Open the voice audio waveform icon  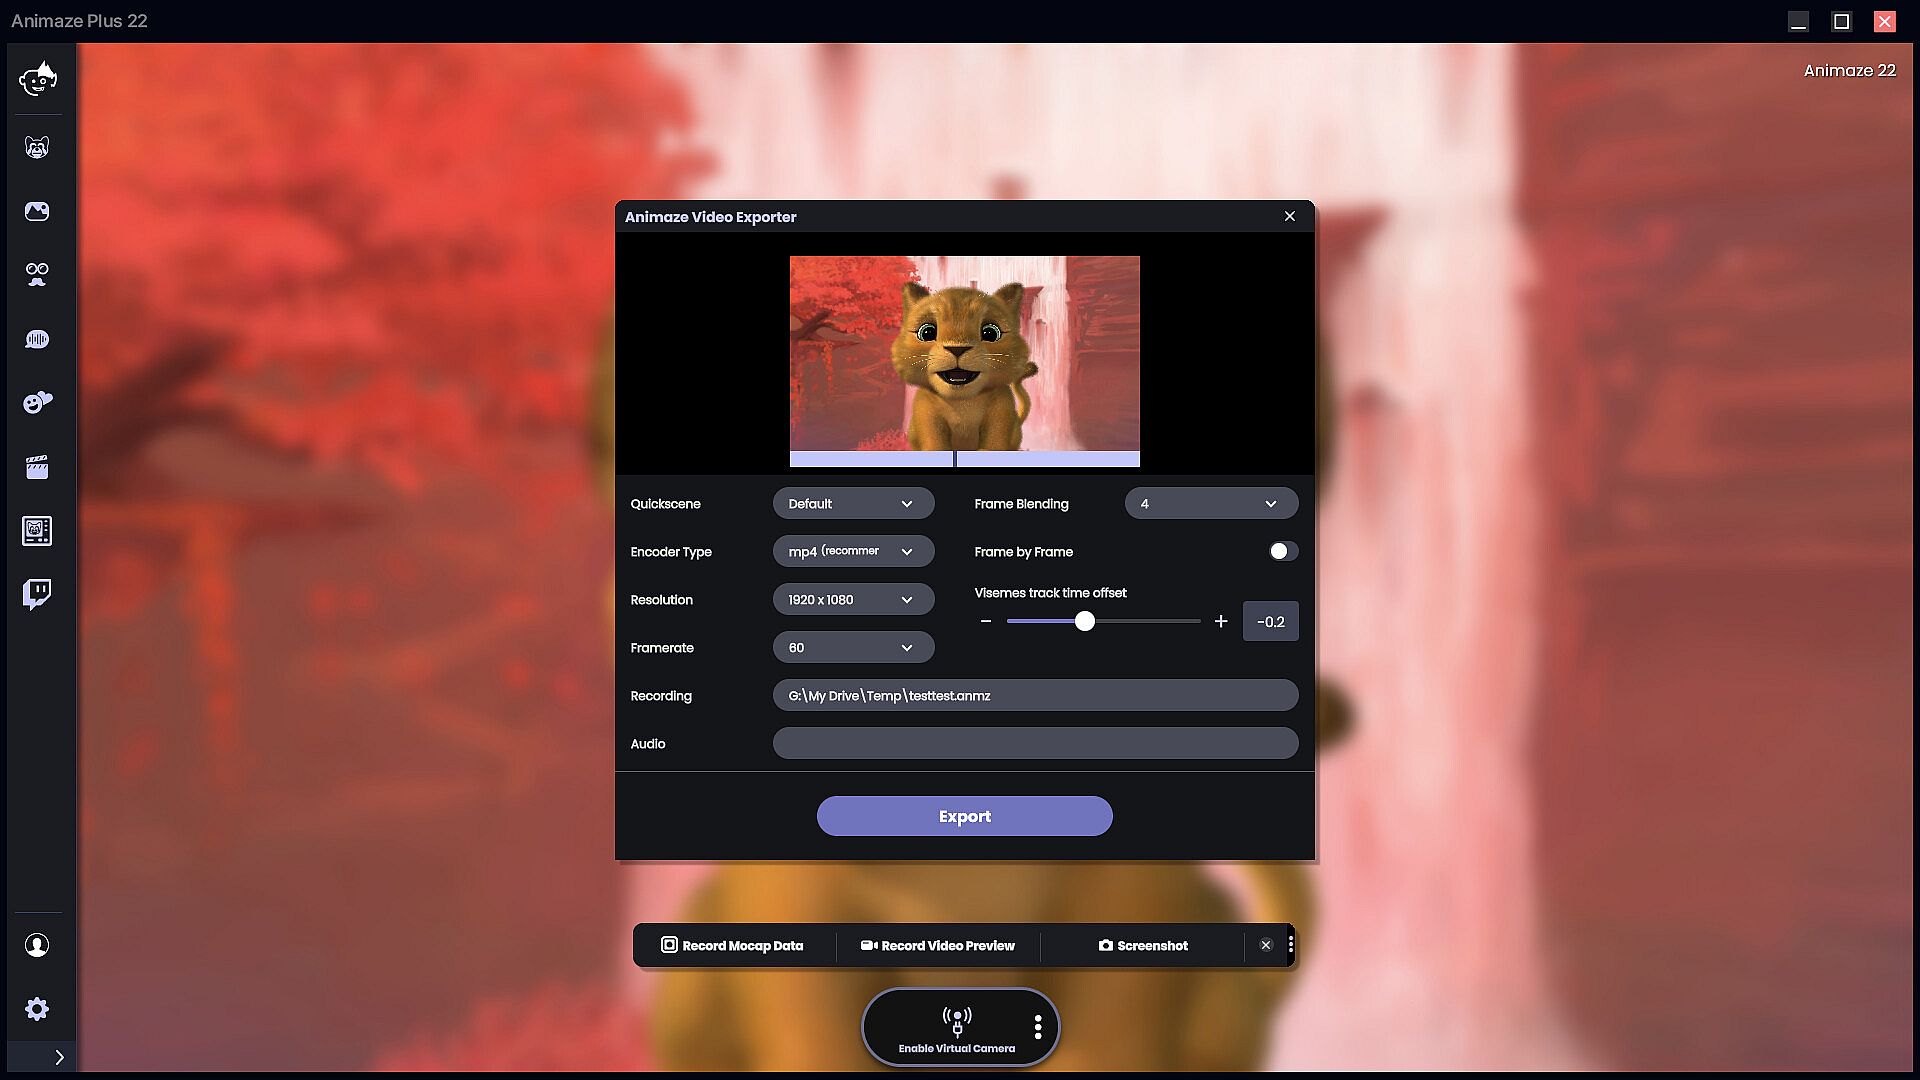(x=37, y=340)
